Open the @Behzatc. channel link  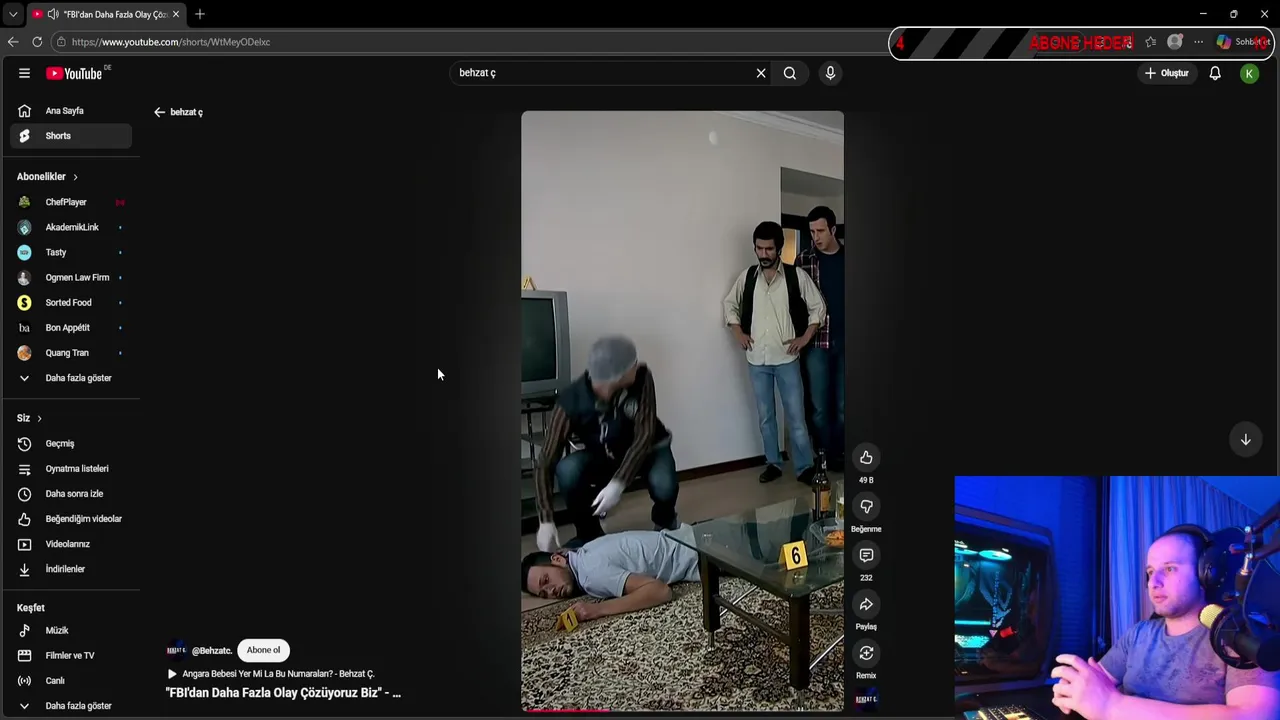tap(211, 650)
